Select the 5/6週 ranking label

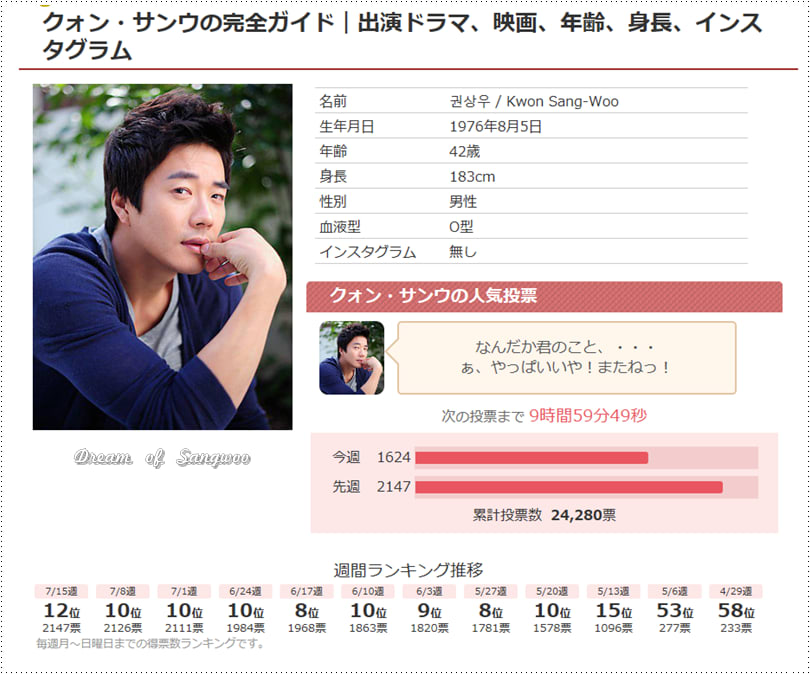pyautogui.click(x=675, y=591)
